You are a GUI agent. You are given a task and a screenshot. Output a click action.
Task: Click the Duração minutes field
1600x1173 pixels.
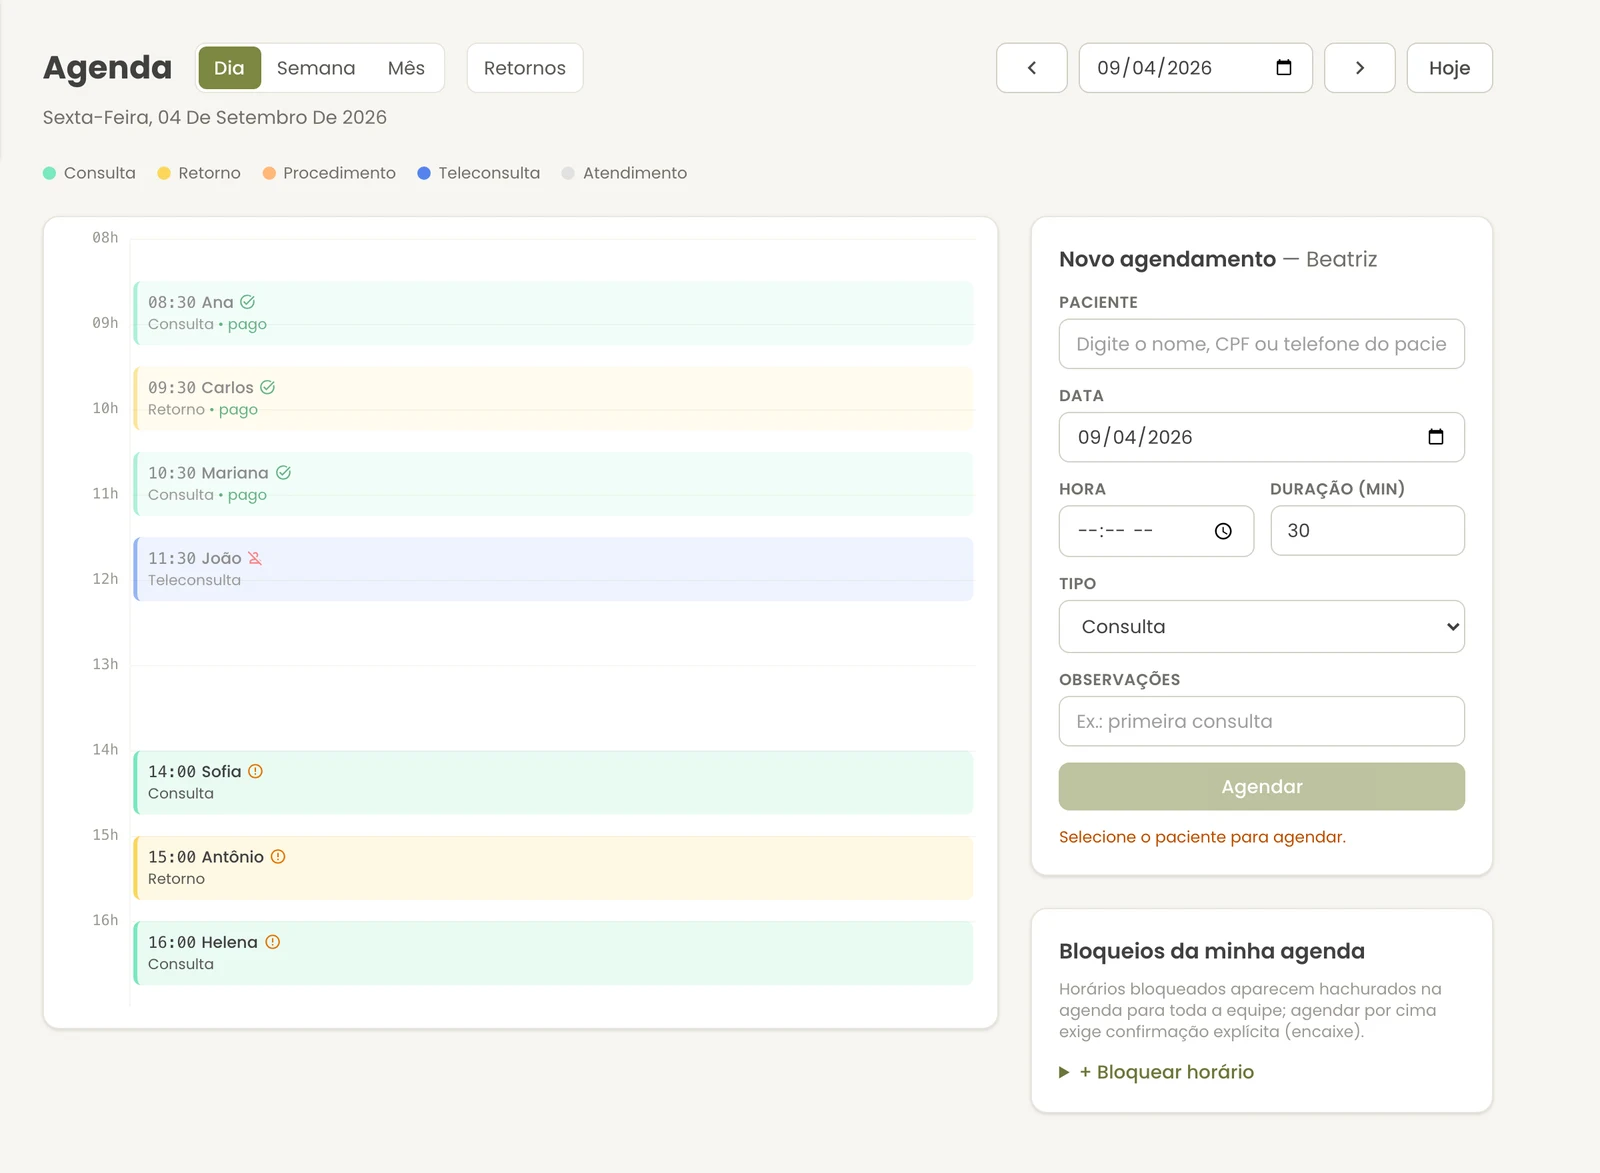pyautogui.click(x=1368, y=531)
